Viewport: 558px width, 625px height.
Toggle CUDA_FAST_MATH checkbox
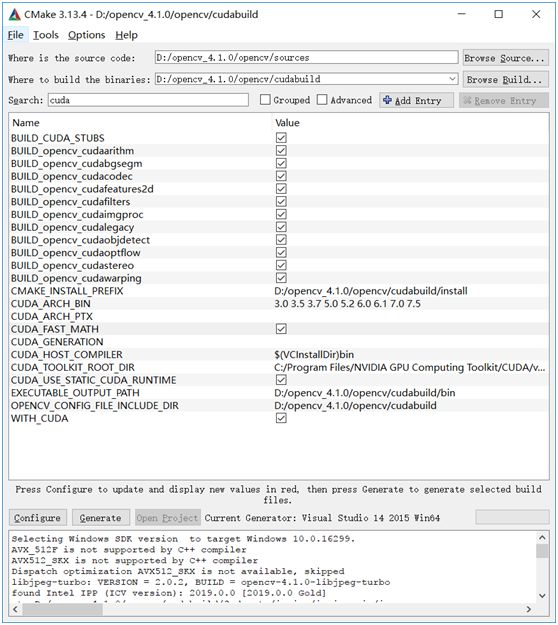[x=281, y=329]
